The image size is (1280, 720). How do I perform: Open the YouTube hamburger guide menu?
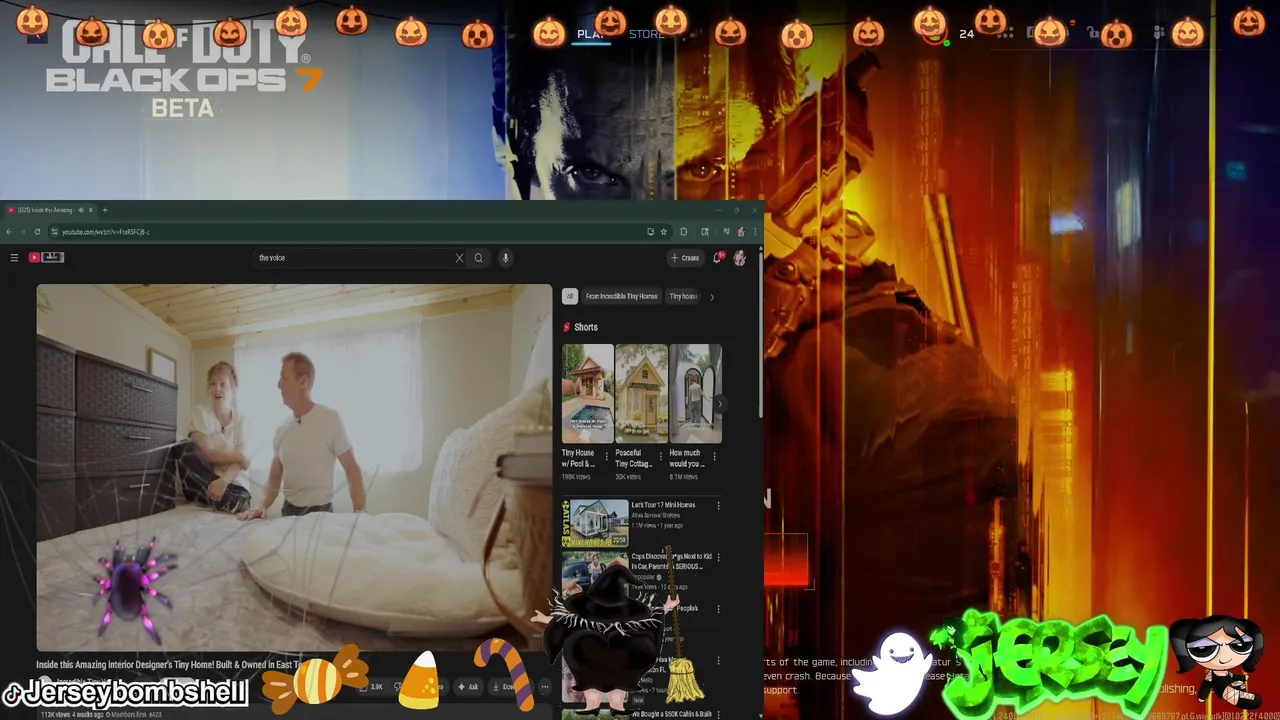click(14, 258)
